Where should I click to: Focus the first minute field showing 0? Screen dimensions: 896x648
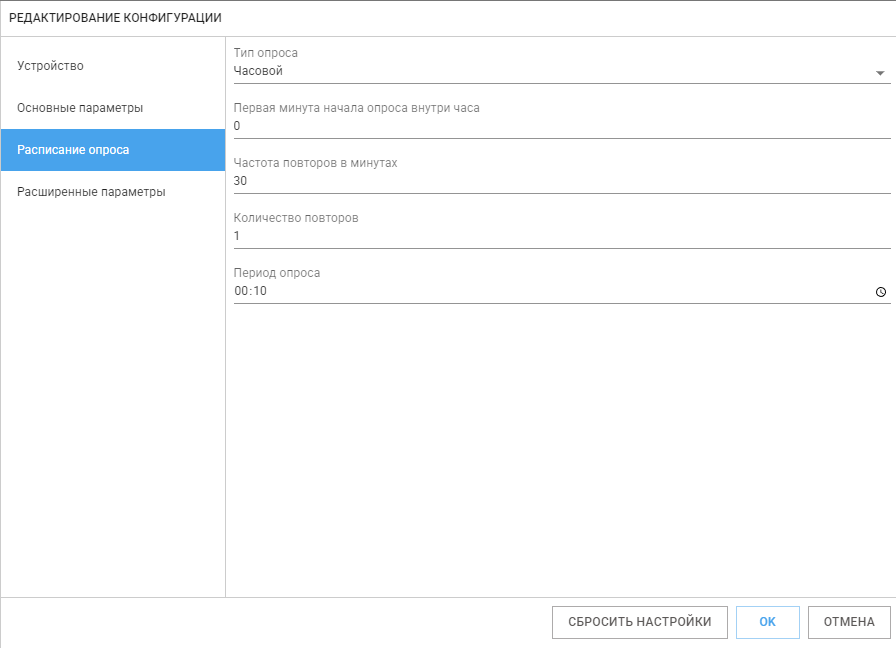click(562, 126)
